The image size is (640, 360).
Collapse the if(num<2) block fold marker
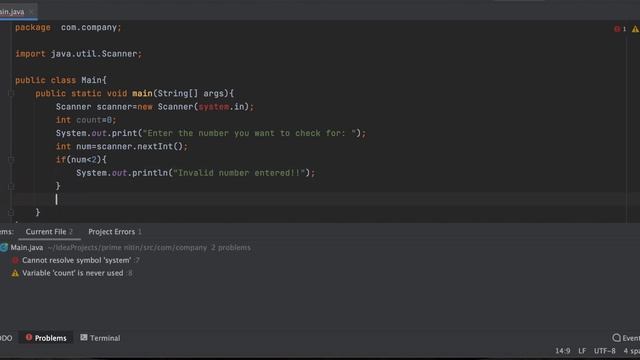pyautogui.click(x=11, y=160)
